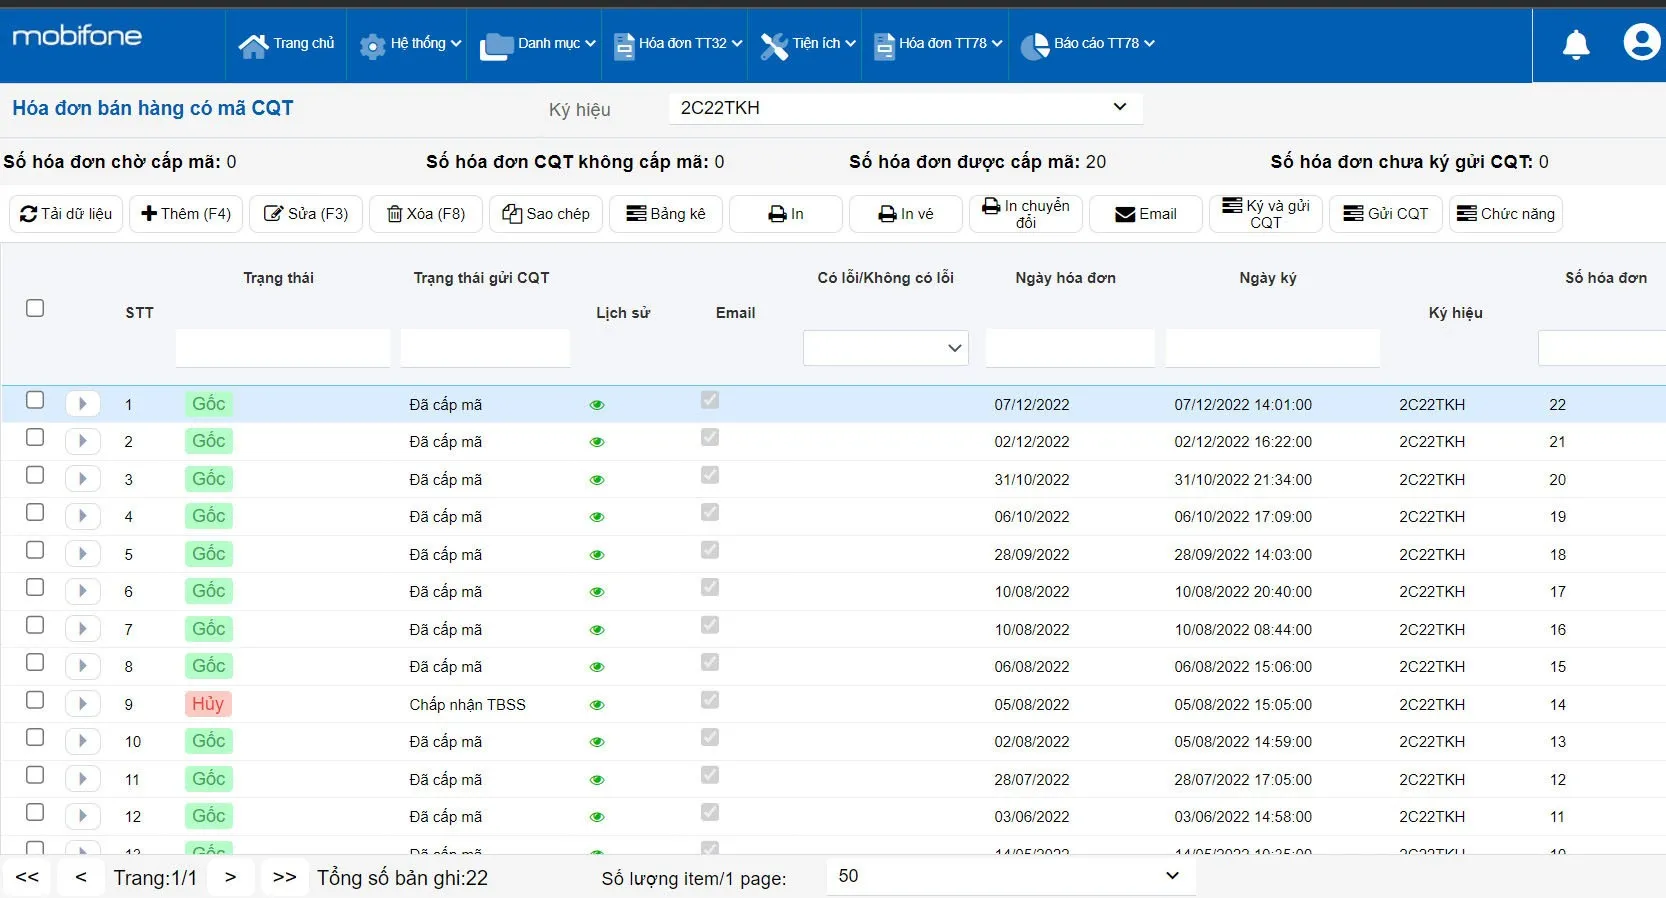Open the user account profile icon
Image resolution: width=1666 pixels, height=898 pixels.
pos(1641,43)
